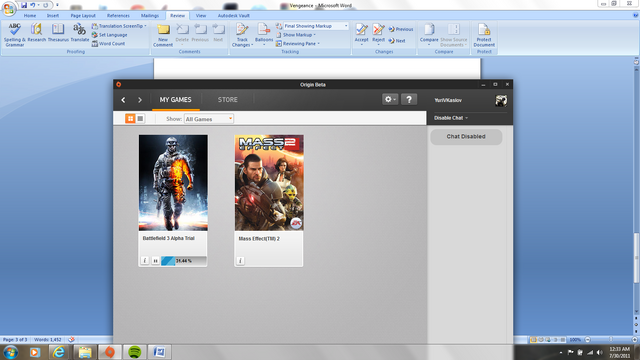Click the Battlefield 3 download progress bar

pos(184,260)
